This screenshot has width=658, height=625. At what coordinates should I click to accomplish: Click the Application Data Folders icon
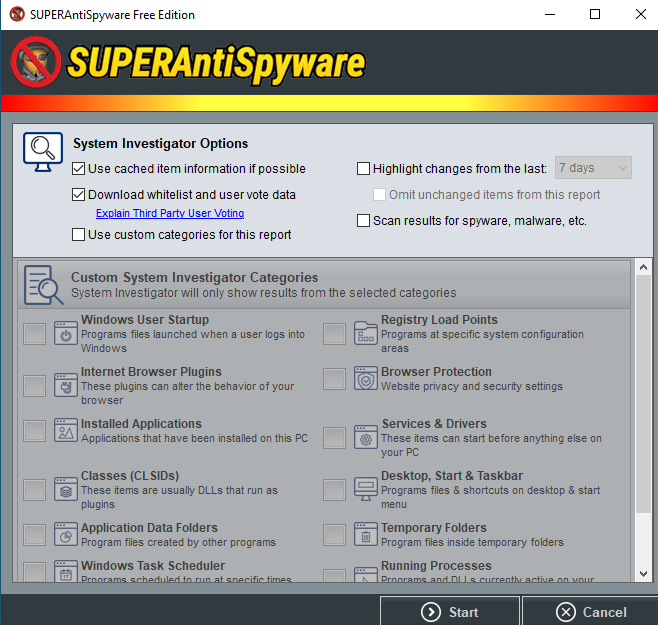click(66, 534)
